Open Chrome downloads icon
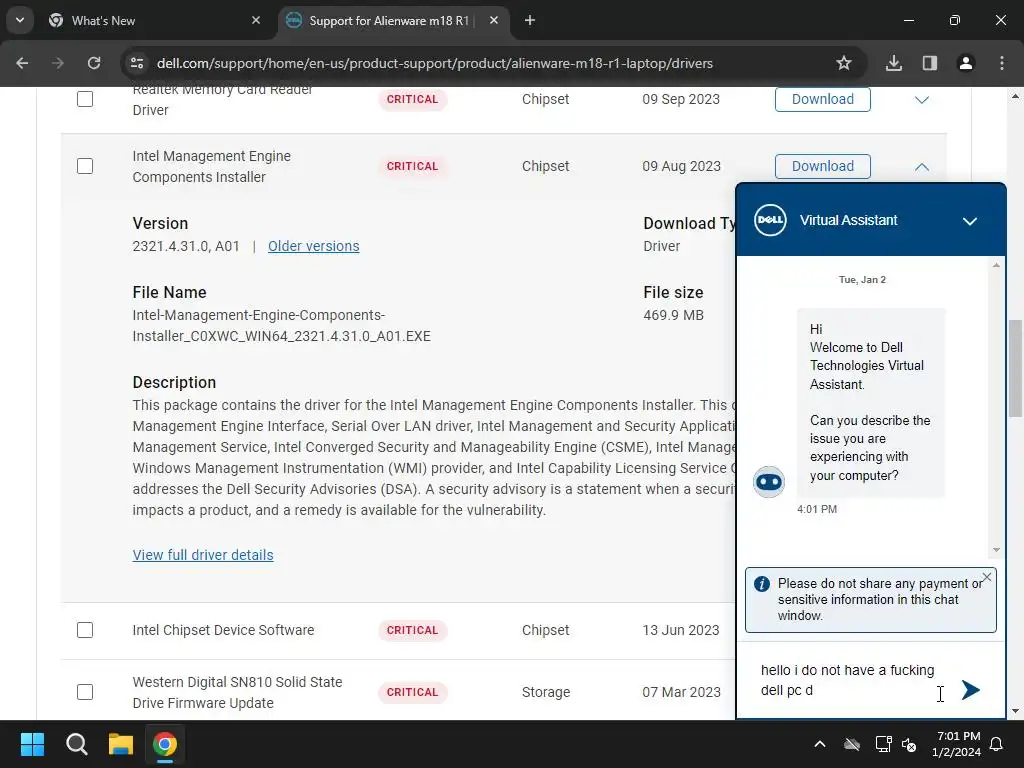The image size is (1024, 768). pos(894,63)
